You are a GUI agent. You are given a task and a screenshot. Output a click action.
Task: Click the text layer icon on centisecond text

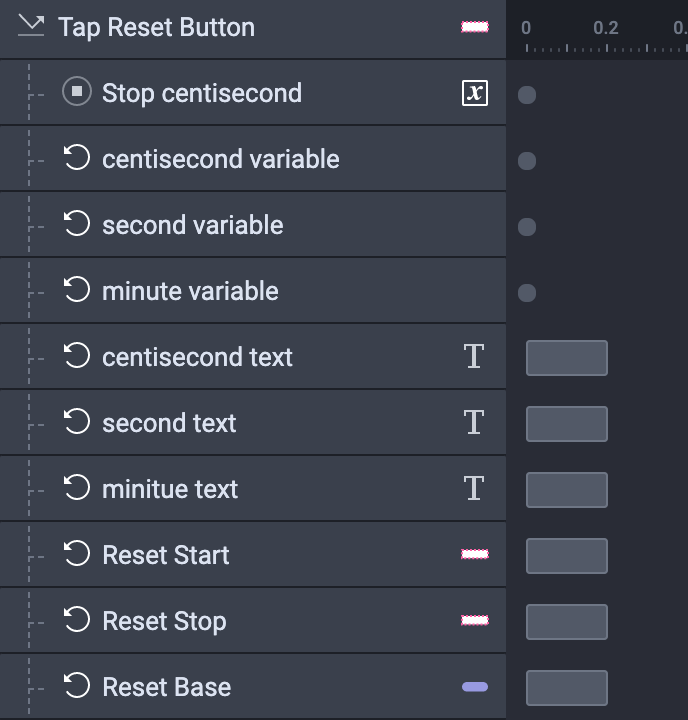(474, 357)
